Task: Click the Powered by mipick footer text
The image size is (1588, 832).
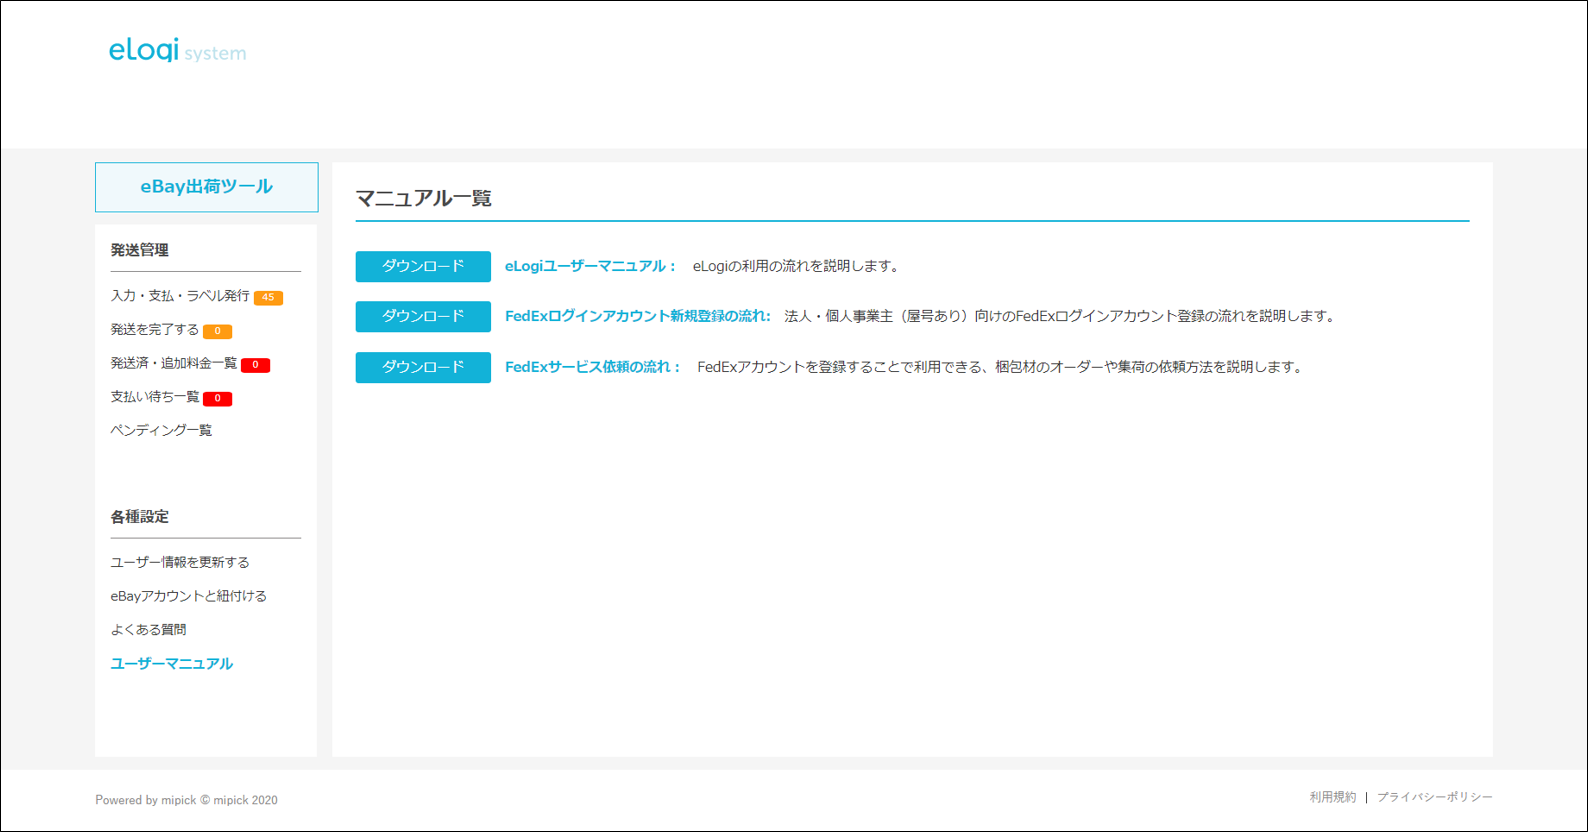Action: [x=186, y=800]
